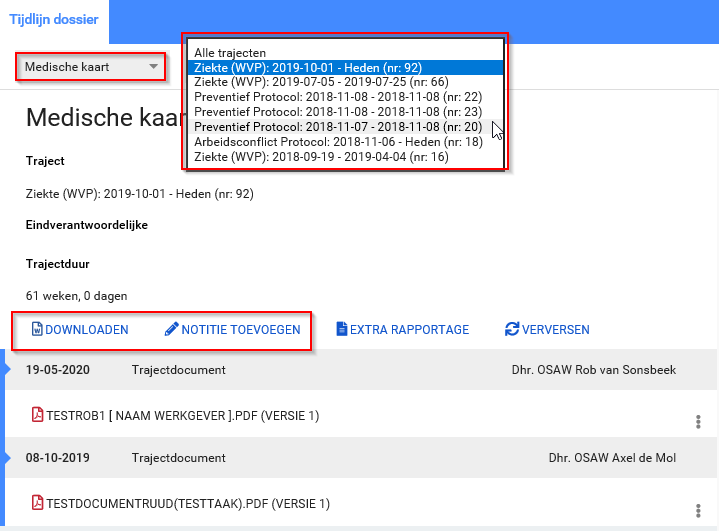Open the PDF icon of TESTDOCUMENTRUUD file
Screen dimensions: 719x531
(38, 503)
